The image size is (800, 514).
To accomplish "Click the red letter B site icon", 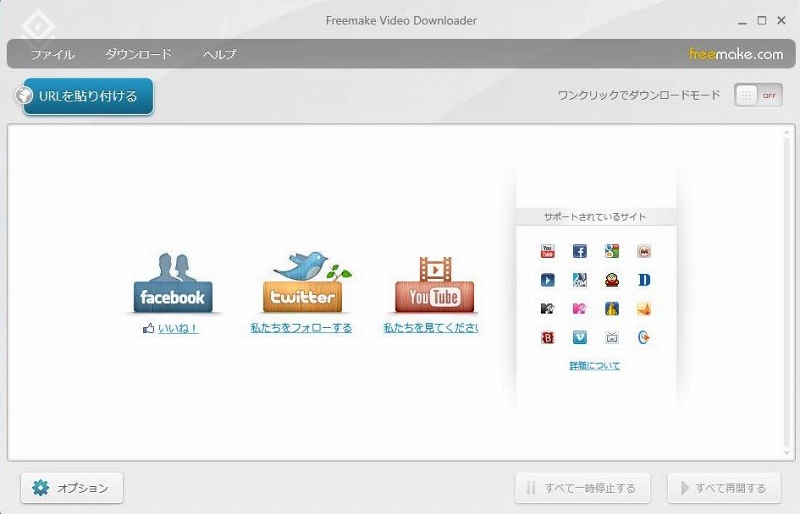I will (547, 337).
